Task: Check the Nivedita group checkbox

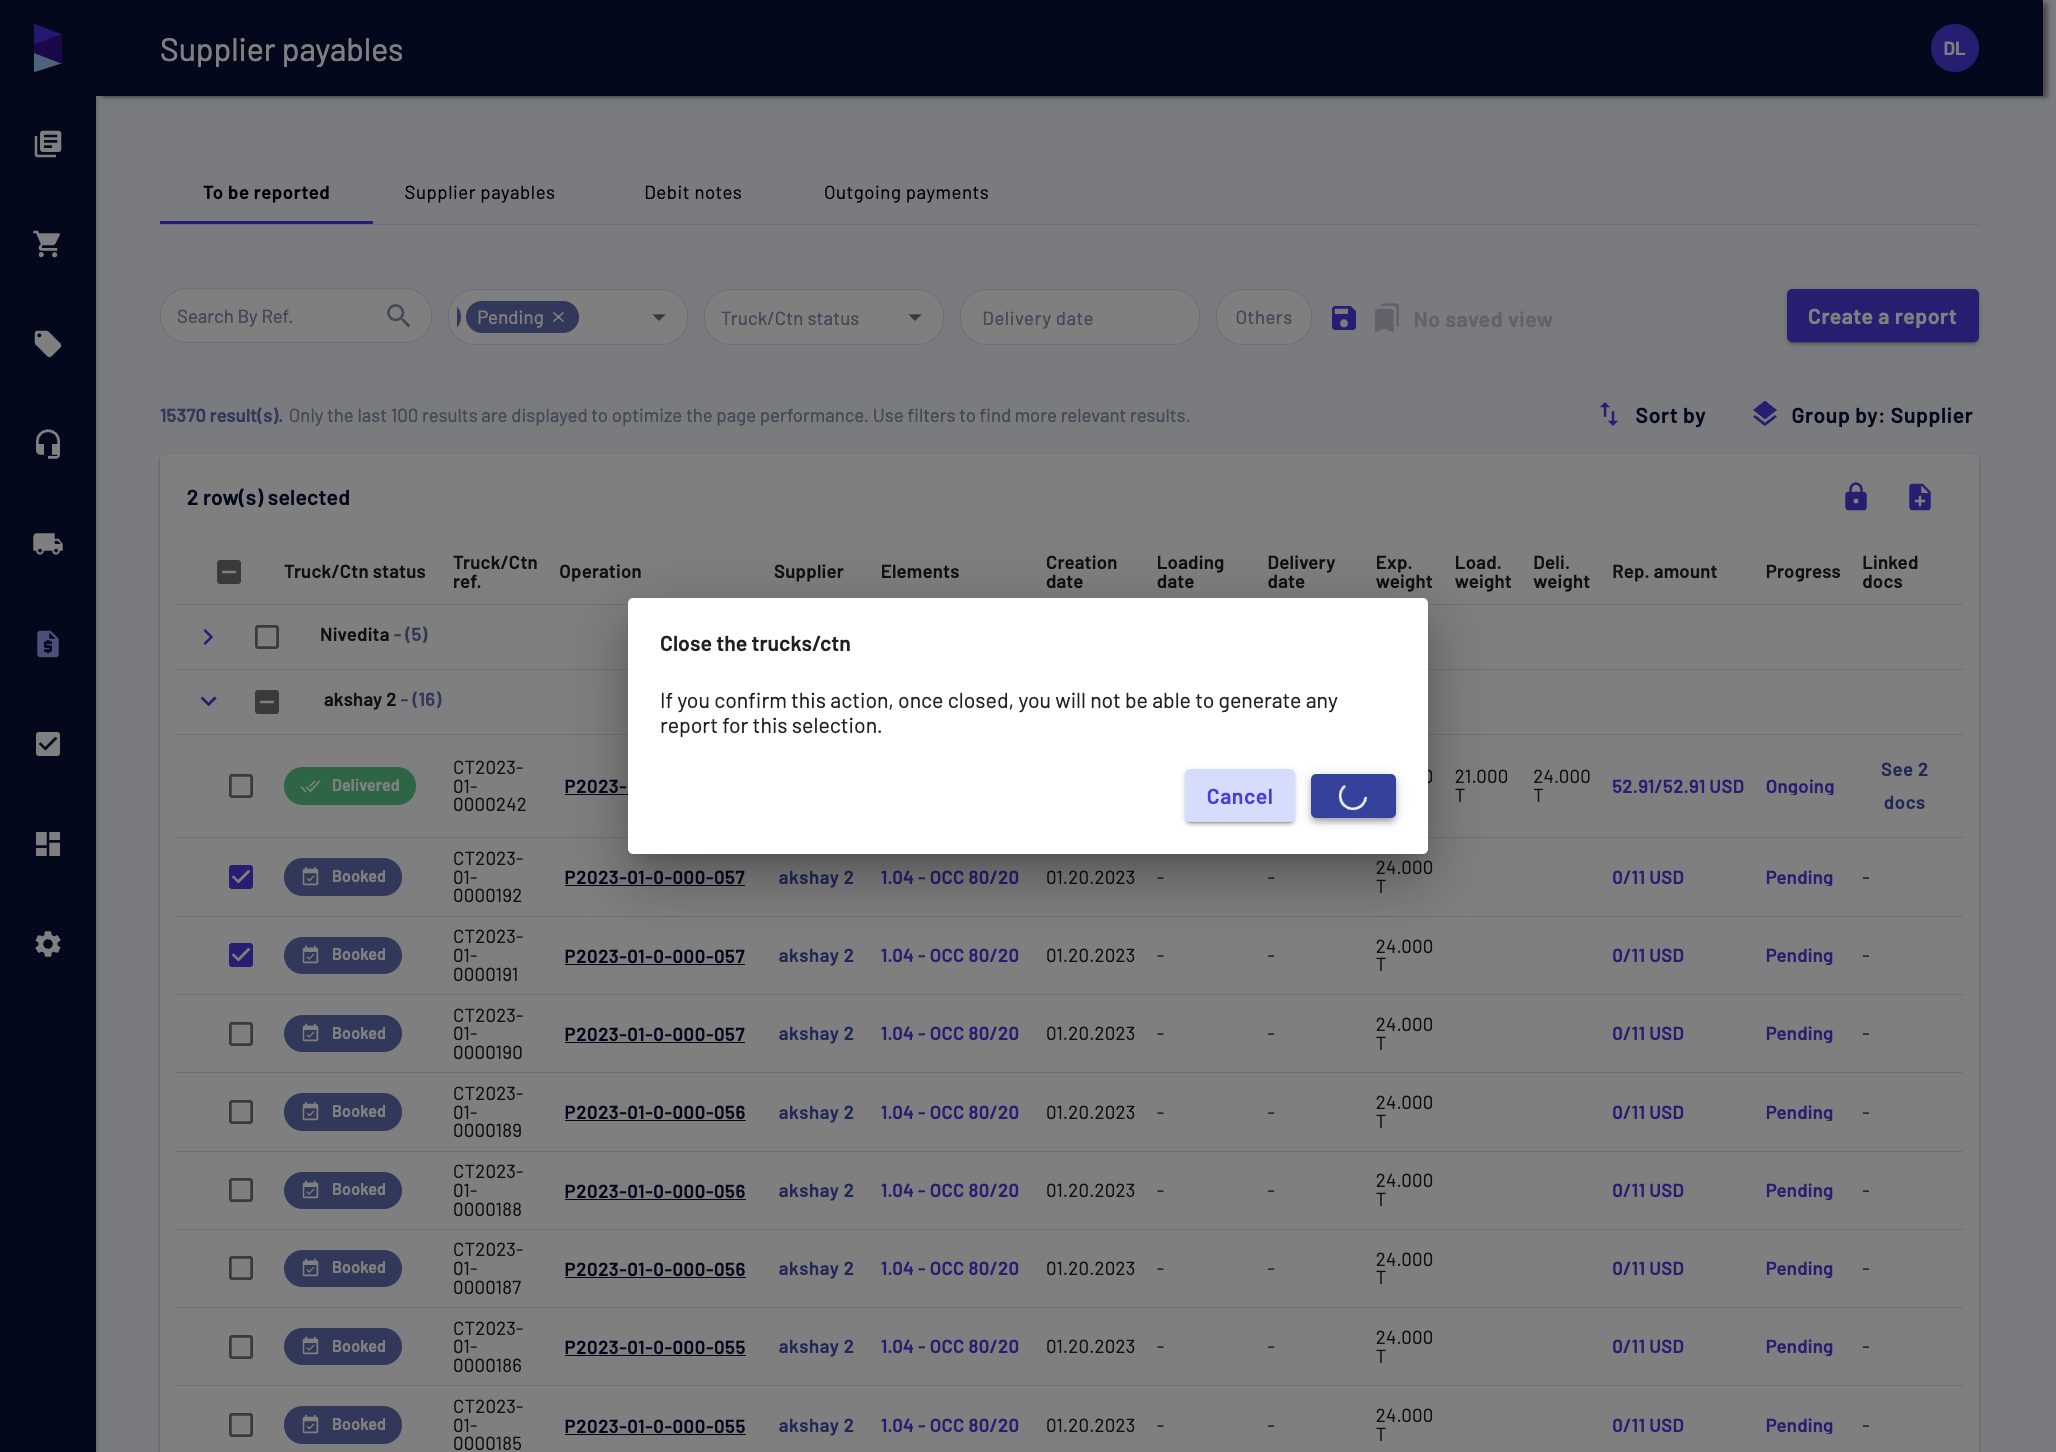Action: click(267, 637)
